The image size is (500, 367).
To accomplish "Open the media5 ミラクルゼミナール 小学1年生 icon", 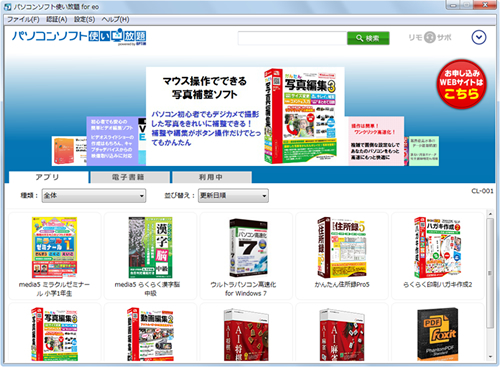I will point(54,247).
